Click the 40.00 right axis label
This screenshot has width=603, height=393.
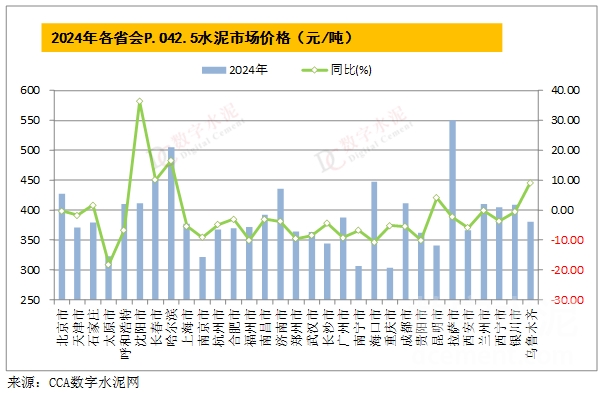tap(565, 90)
